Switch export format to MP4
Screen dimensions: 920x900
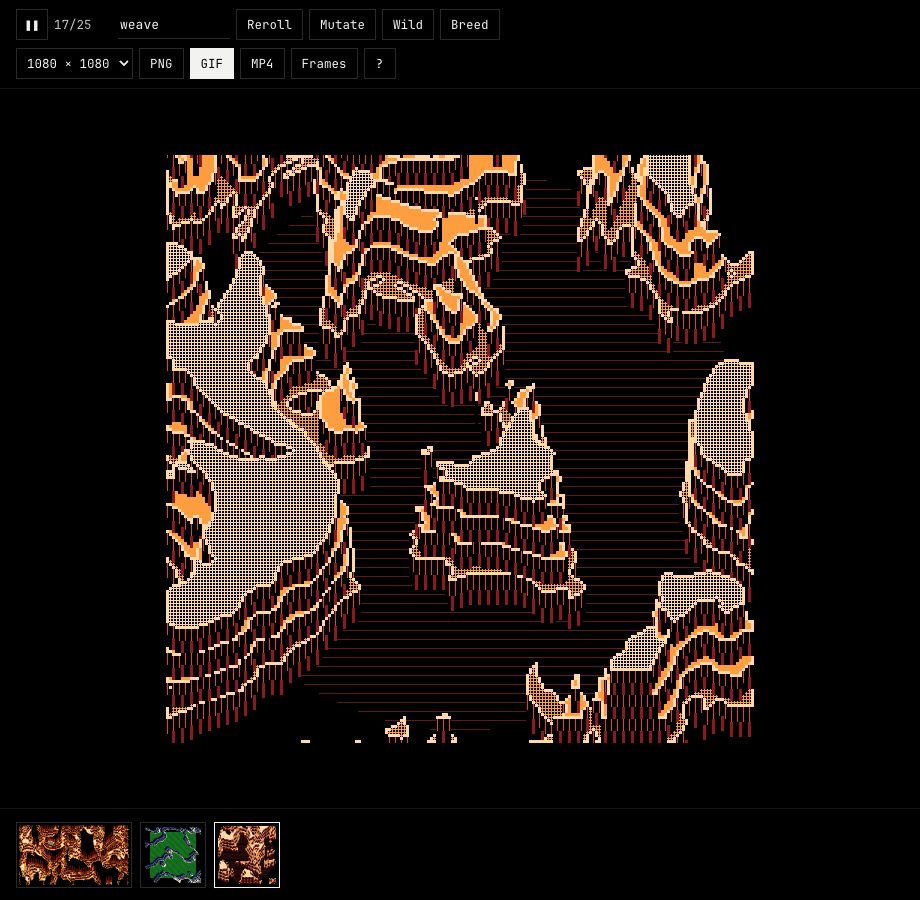click(262, 63)
